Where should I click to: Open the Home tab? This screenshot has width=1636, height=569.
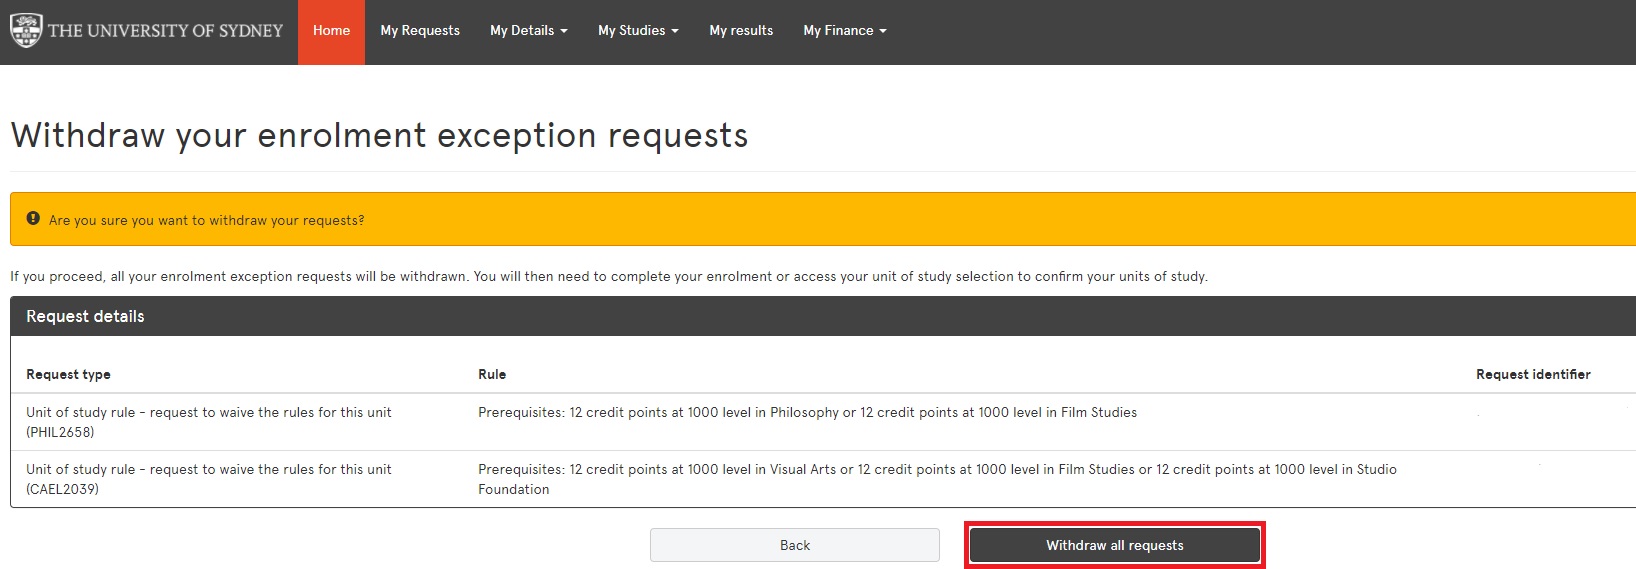[x=331, y=31]
